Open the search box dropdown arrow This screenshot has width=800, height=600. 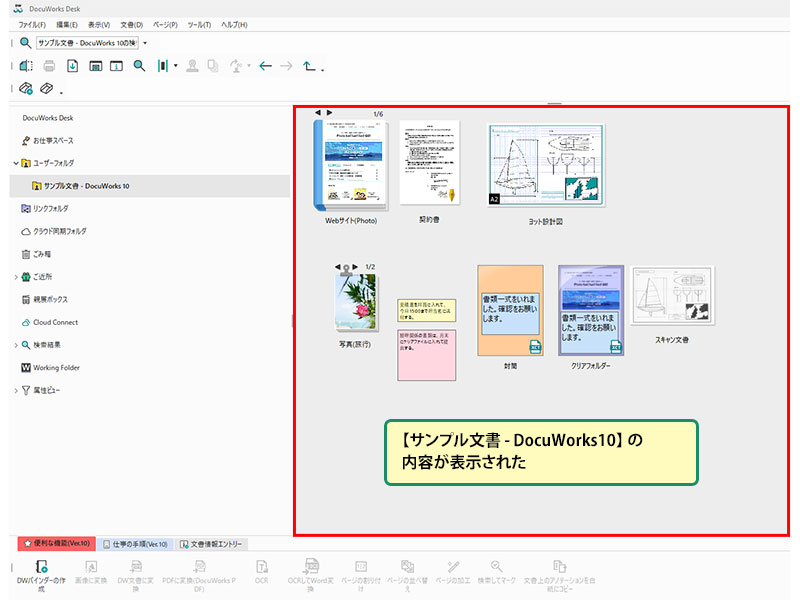145,43
